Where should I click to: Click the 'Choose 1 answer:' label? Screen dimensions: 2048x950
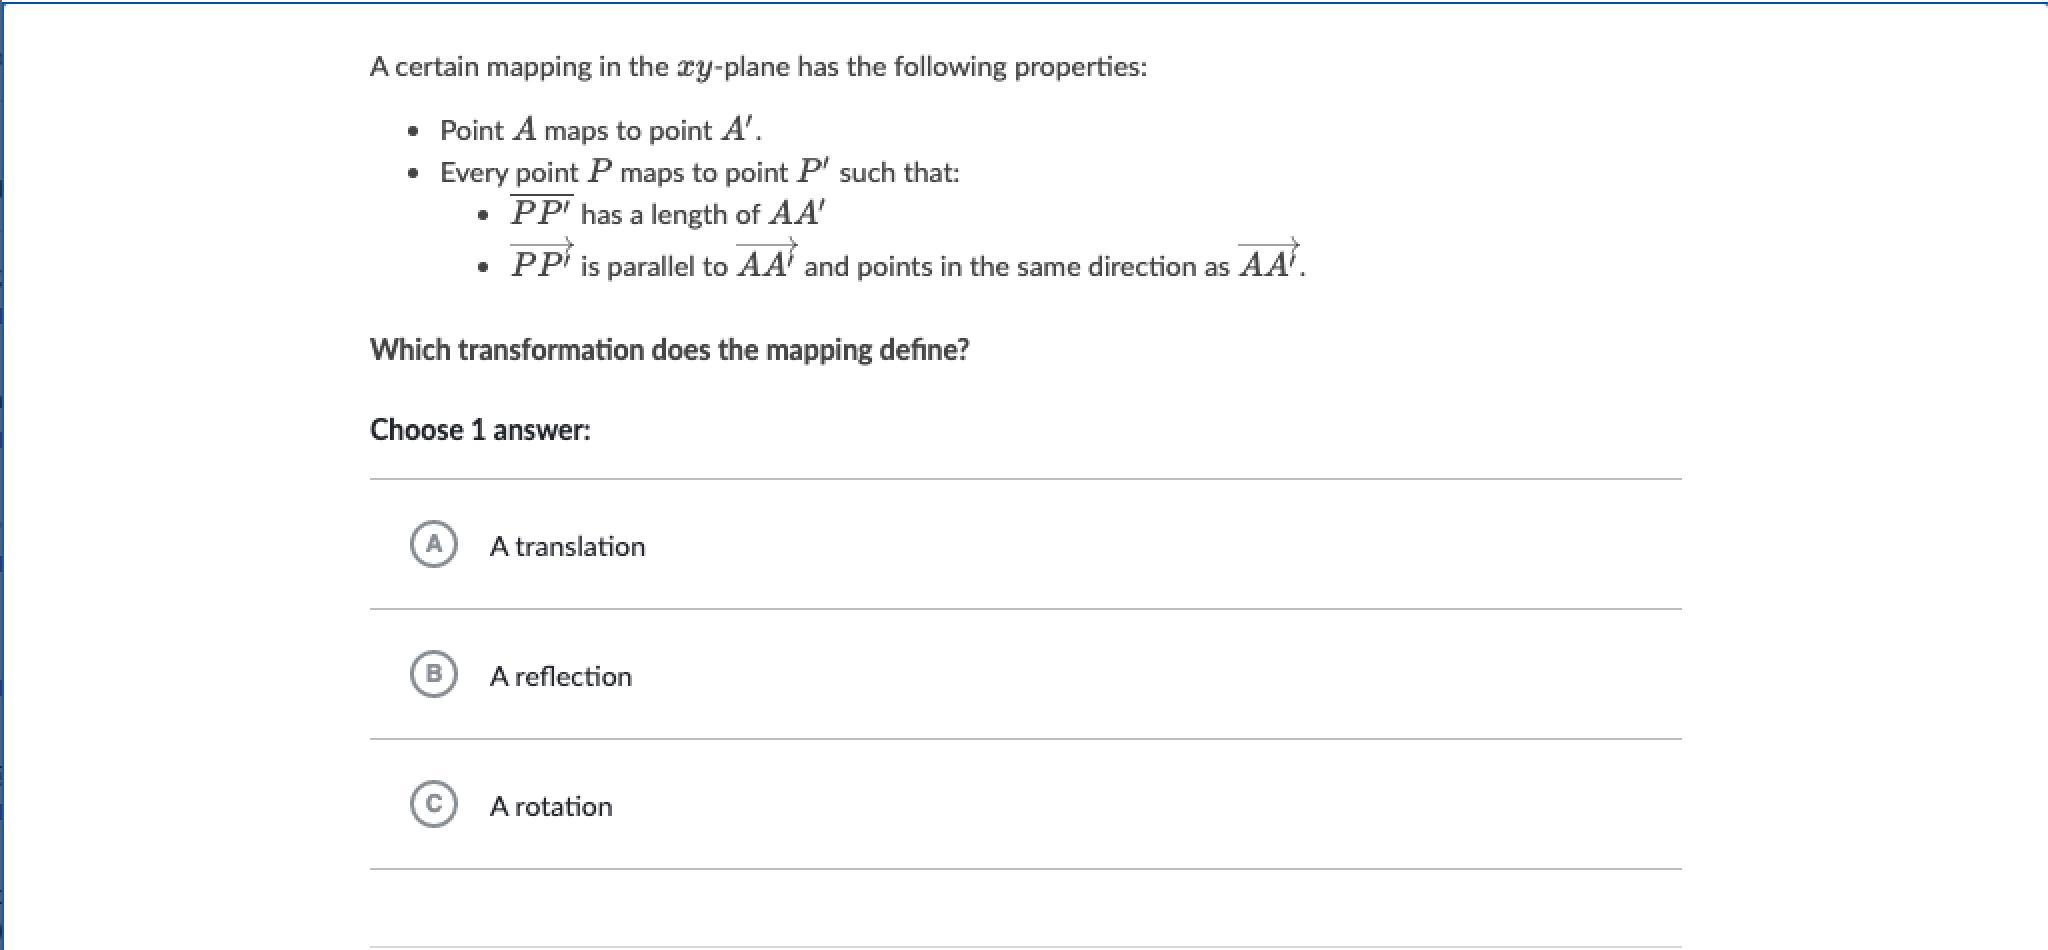[480, 430]
